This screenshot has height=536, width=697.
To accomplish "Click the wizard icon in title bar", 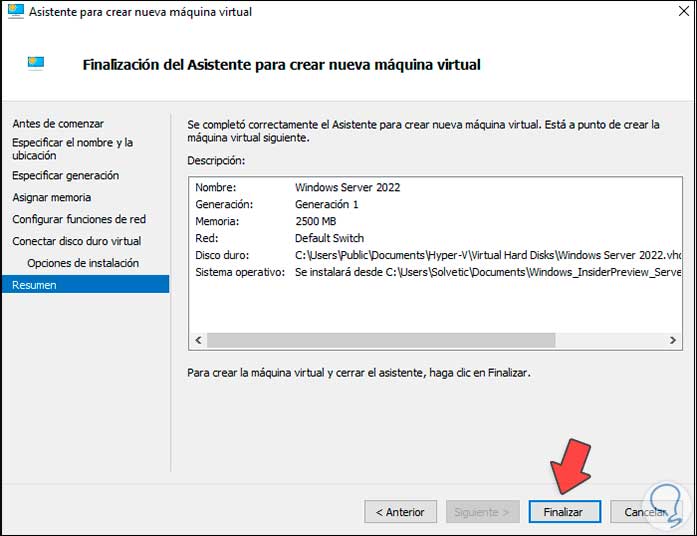I will coord(15,12).
